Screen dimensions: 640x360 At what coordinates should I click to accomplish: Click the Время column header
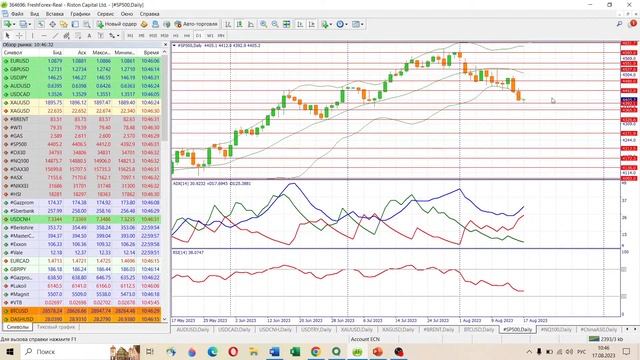point(151,53)
